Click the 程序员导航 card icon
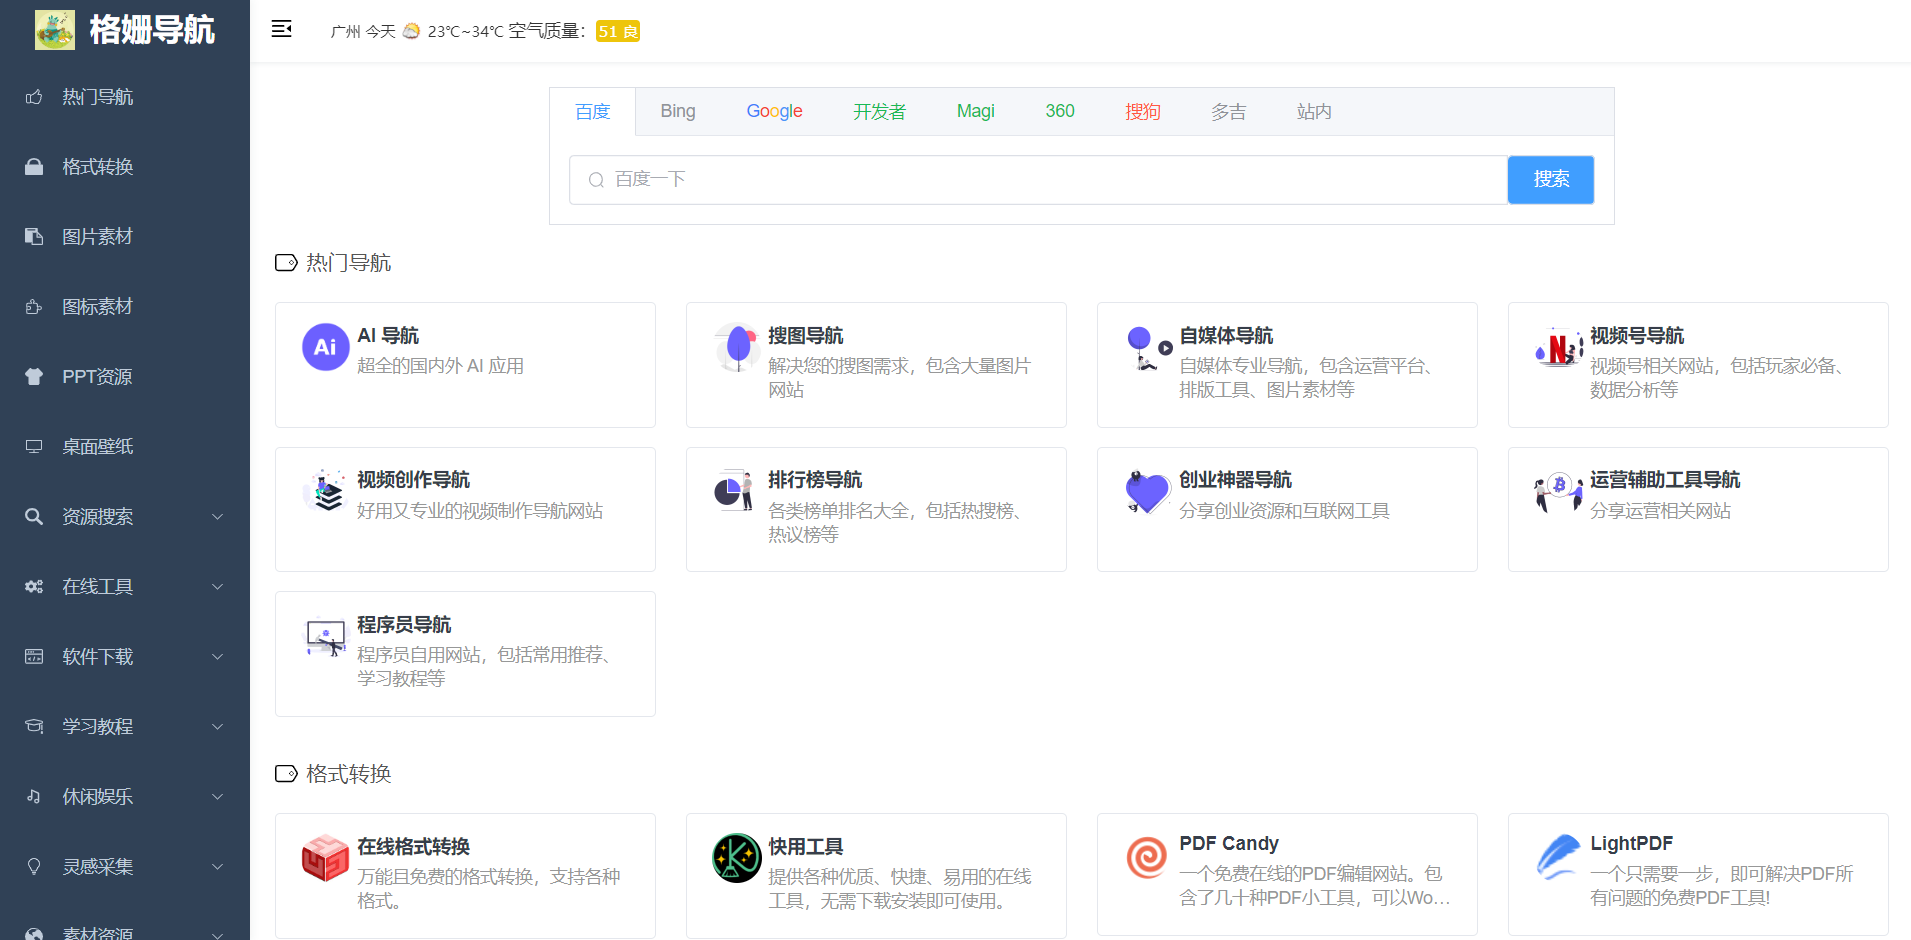1911x940 pixels. click(x=326, y=636)
